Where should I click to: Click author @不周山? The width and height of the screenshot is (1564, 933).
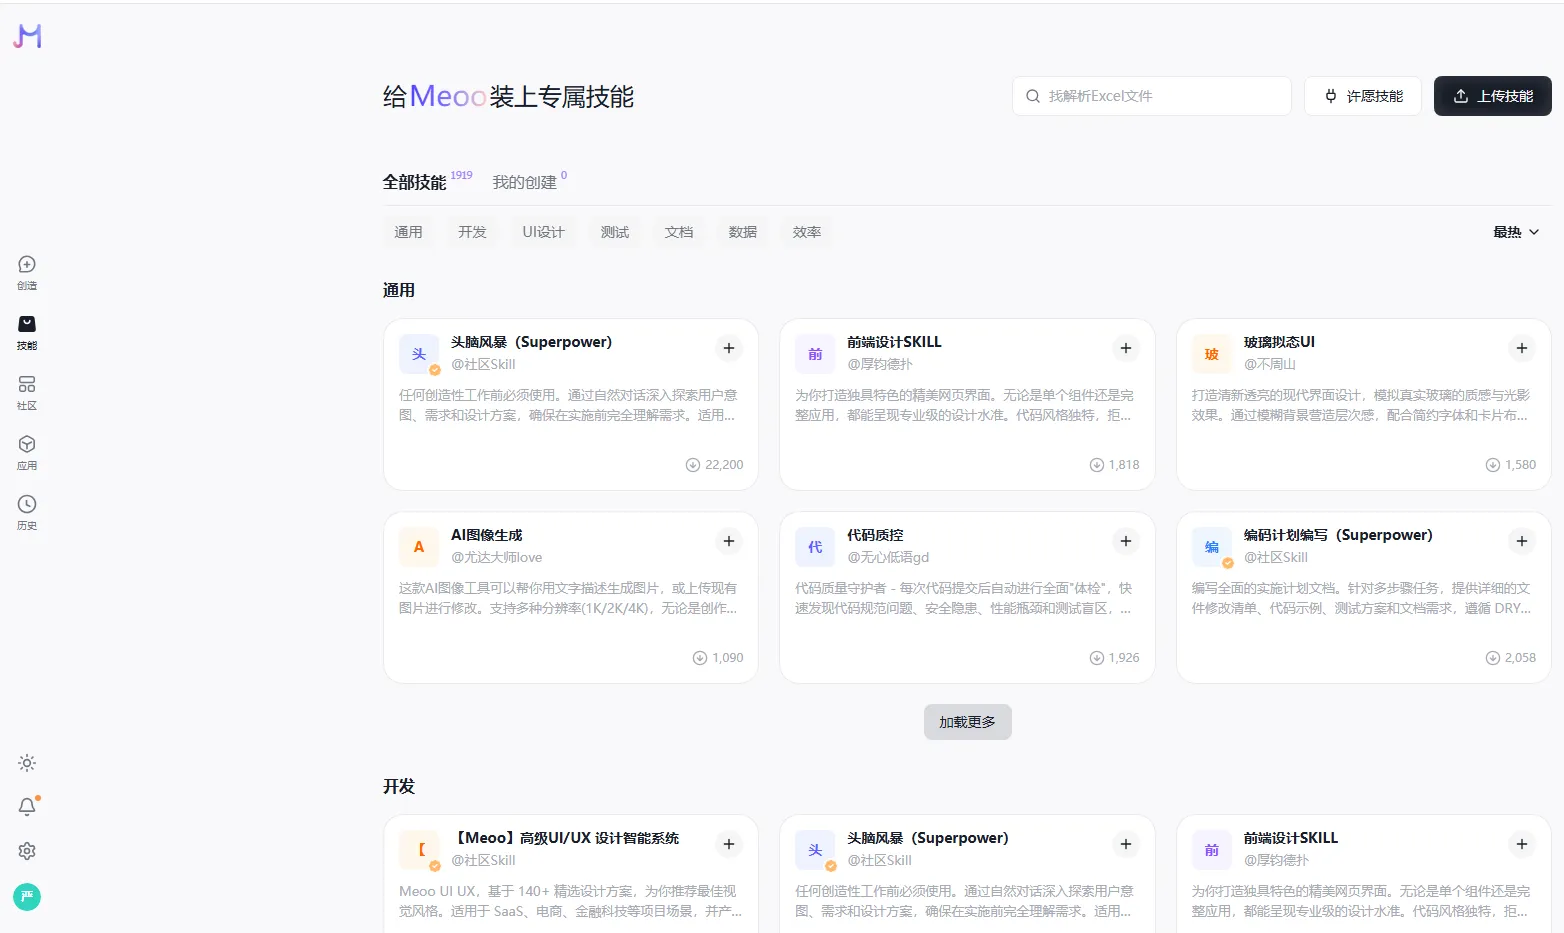[1269, 364]
